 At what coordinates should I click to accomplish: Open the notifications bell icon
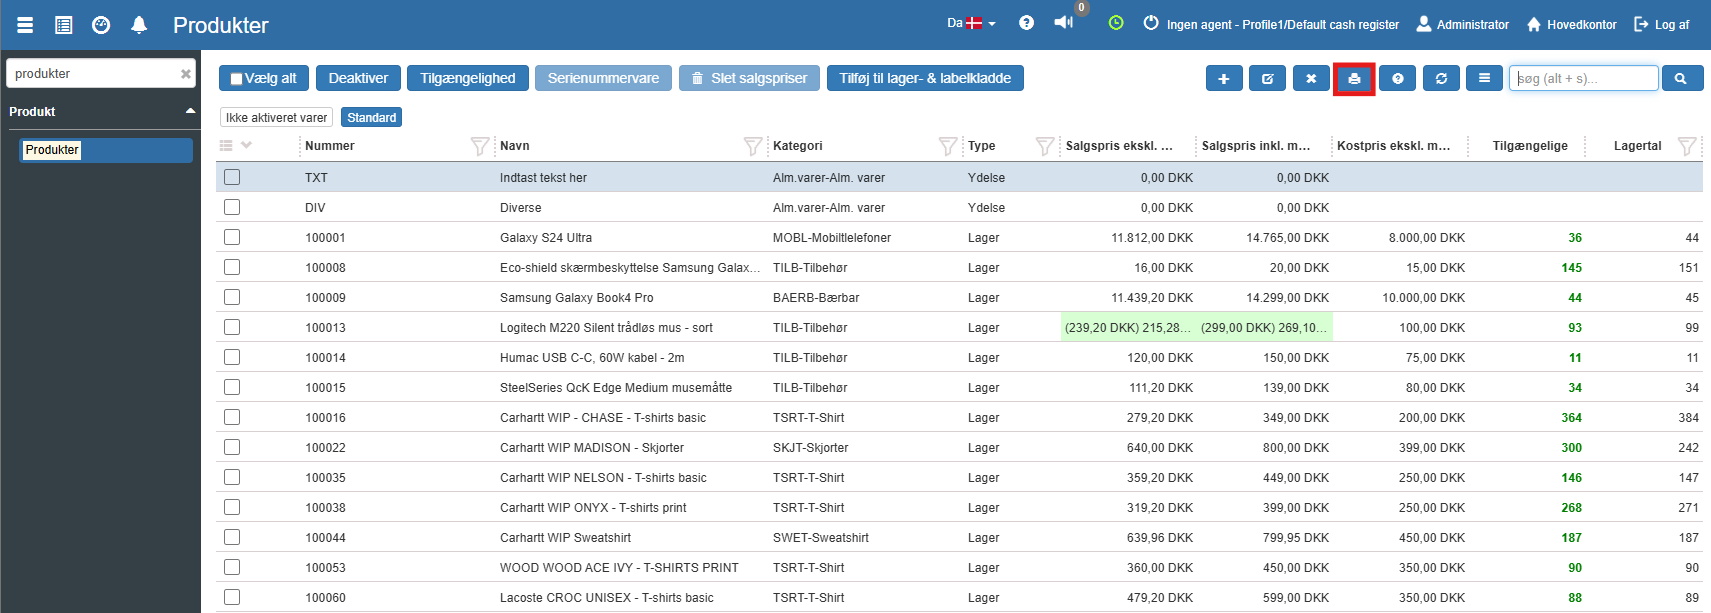point(139,25)
